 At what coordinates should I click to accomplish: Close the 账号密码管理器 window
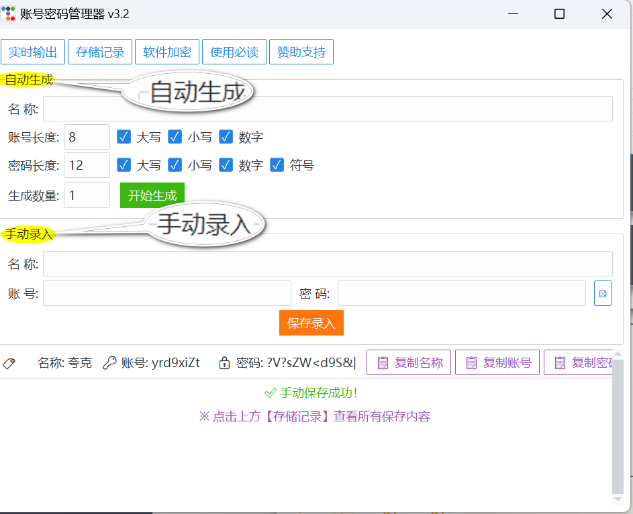pos(607,14)
